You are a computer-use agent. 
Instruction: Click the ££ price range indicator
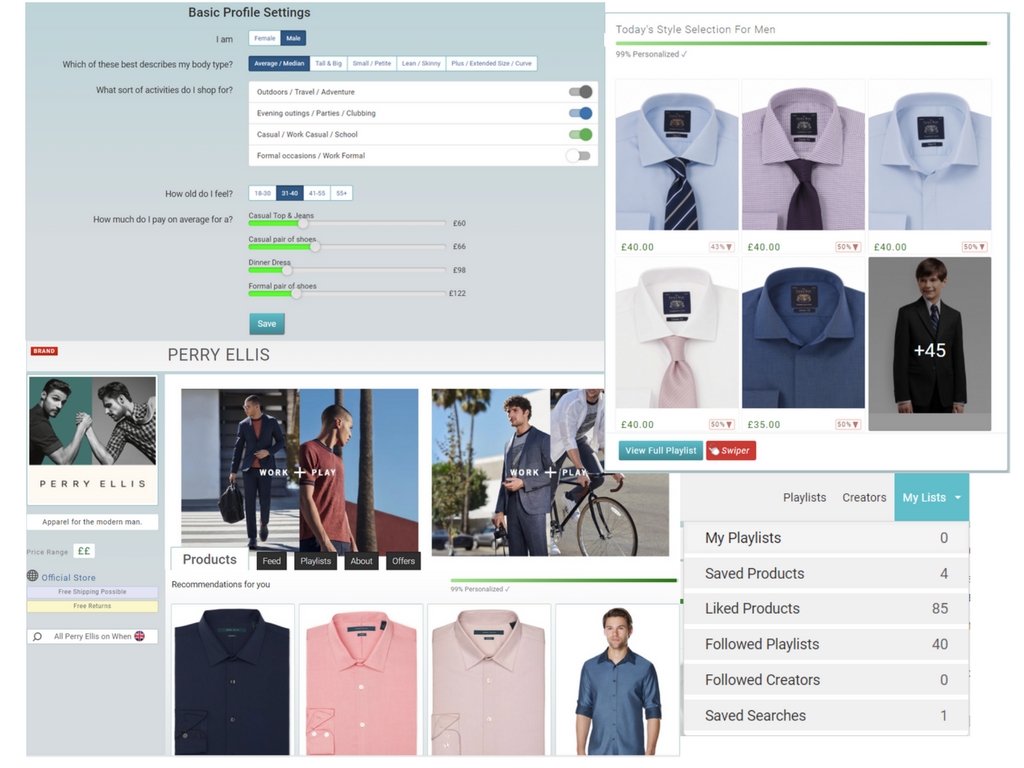[84, 551]
